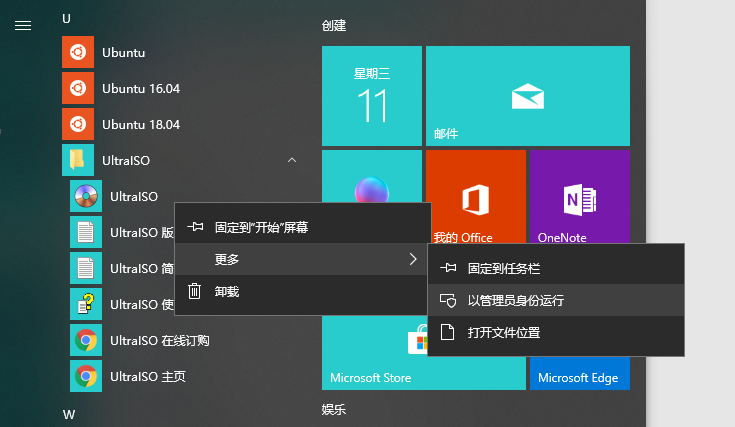Open the calendar tile showing 星期三 11

coord(372,96)
